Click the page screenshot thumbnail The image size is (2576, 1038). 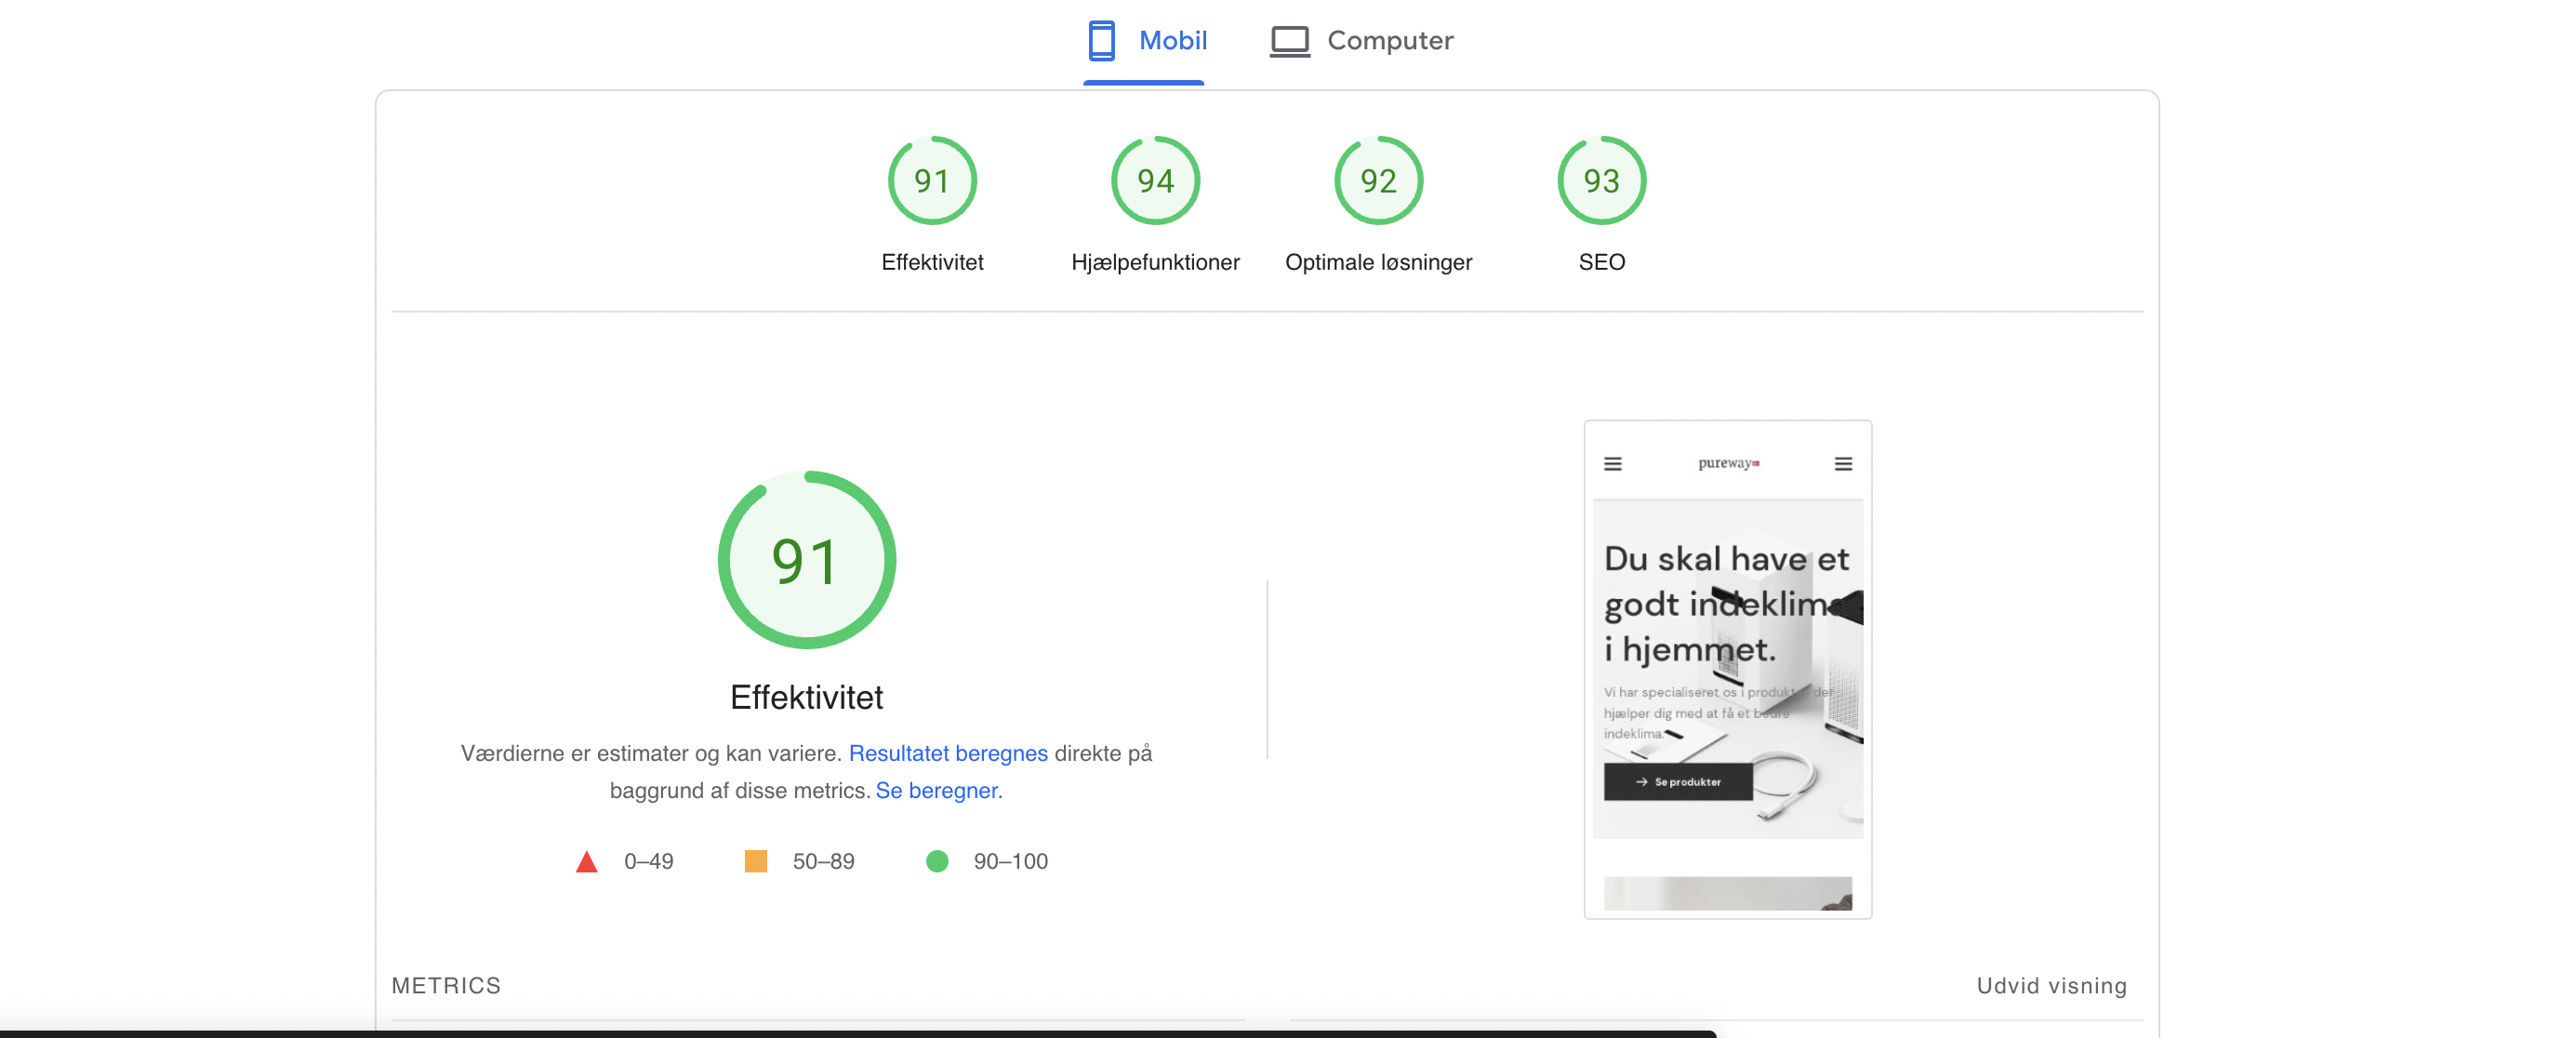[1726, 669]
